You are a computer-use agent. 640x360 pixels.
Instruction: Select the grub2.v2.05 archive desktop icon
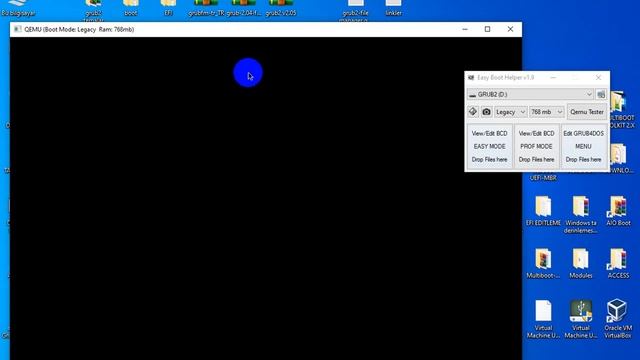click(281, 8)
